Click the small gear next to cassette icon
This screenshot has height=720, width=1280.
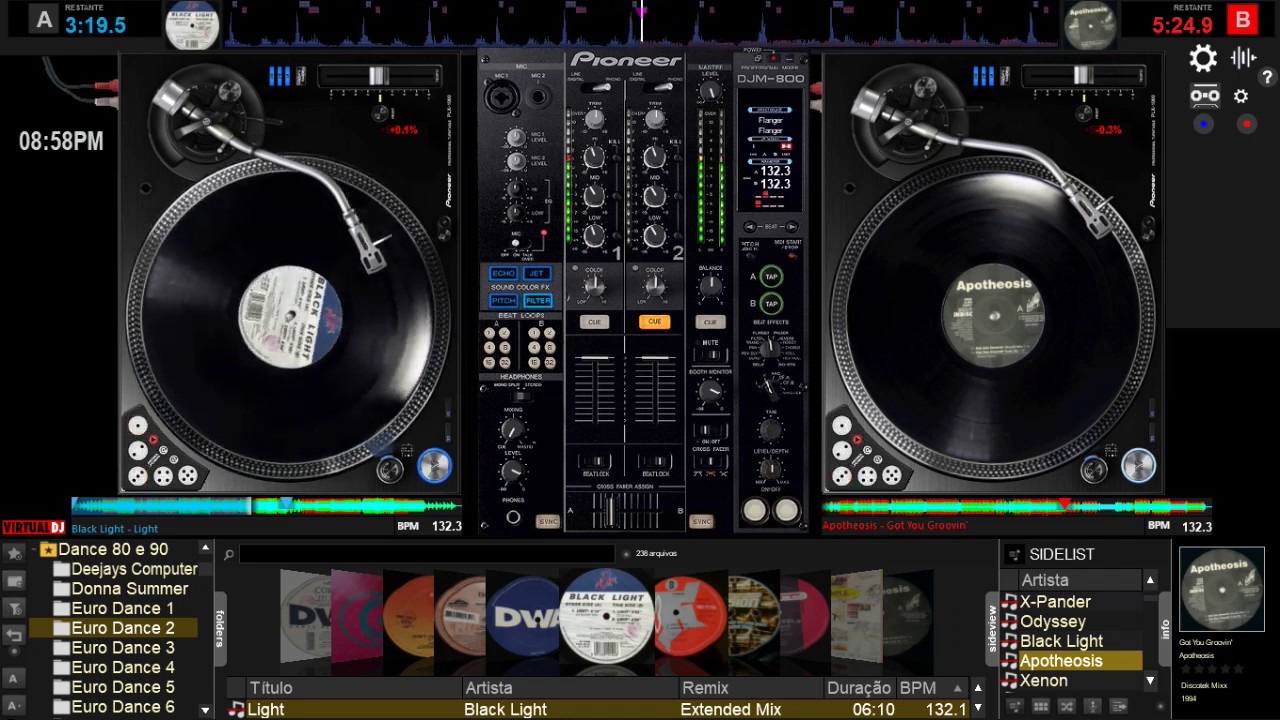[1241, 96]
